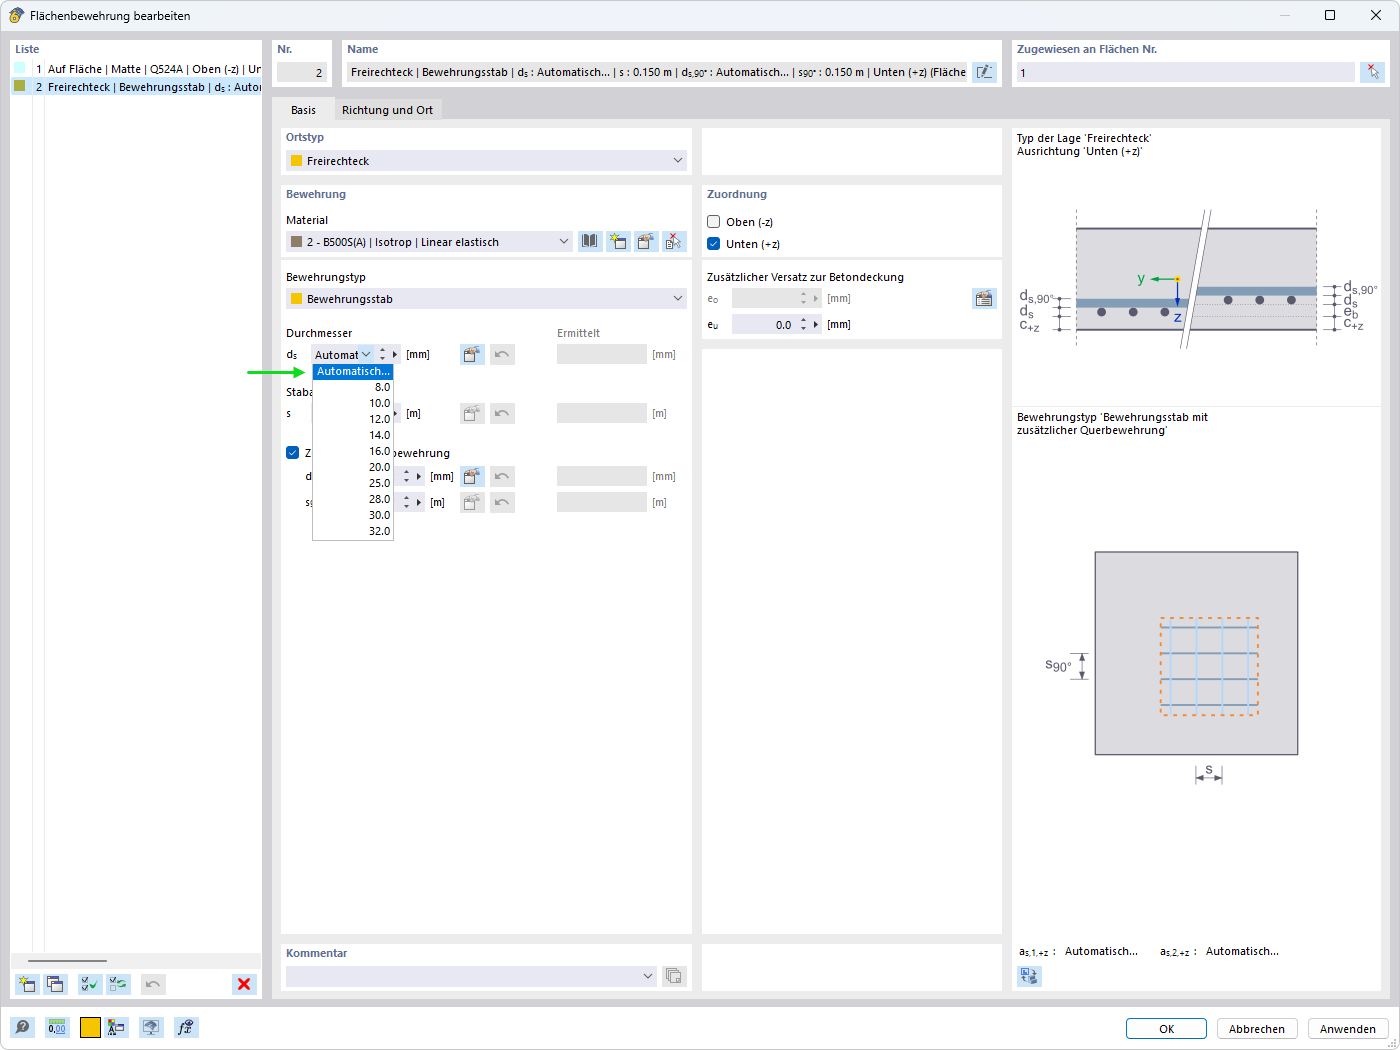Collapse the ds diameter dropdown arrow
Screen dimensions: 1400x1050
(x=366, y=354)
